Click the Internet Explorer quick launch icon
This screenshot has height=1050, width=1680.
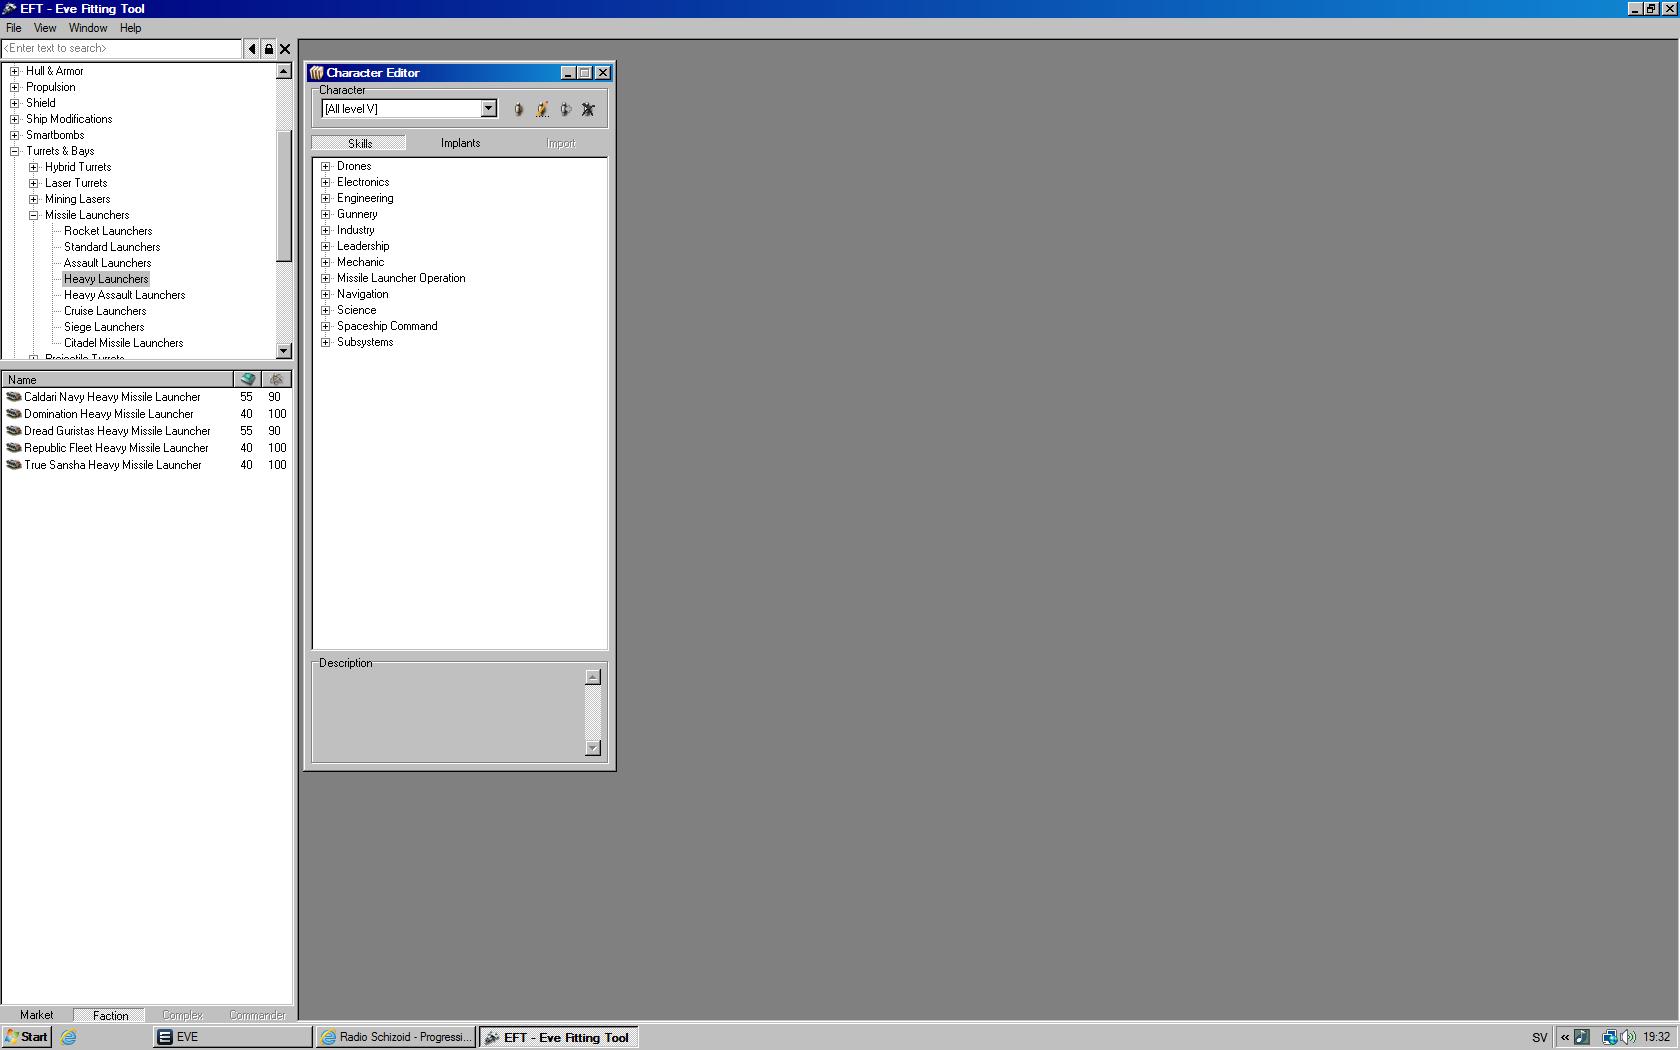click(68, 1037)
